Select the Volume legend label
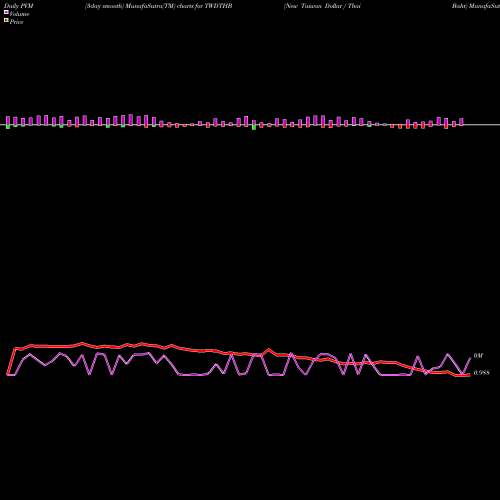The image size is (500, 500). coord(19,14)
